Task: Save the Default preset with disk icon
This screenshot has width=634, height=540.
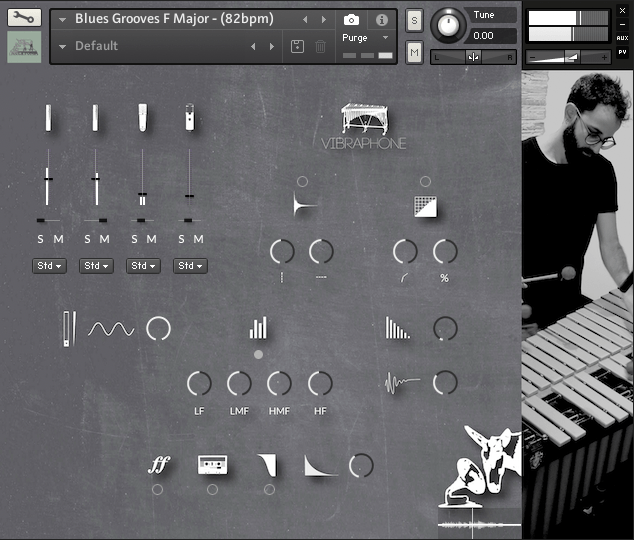Action: pos(297,46)
